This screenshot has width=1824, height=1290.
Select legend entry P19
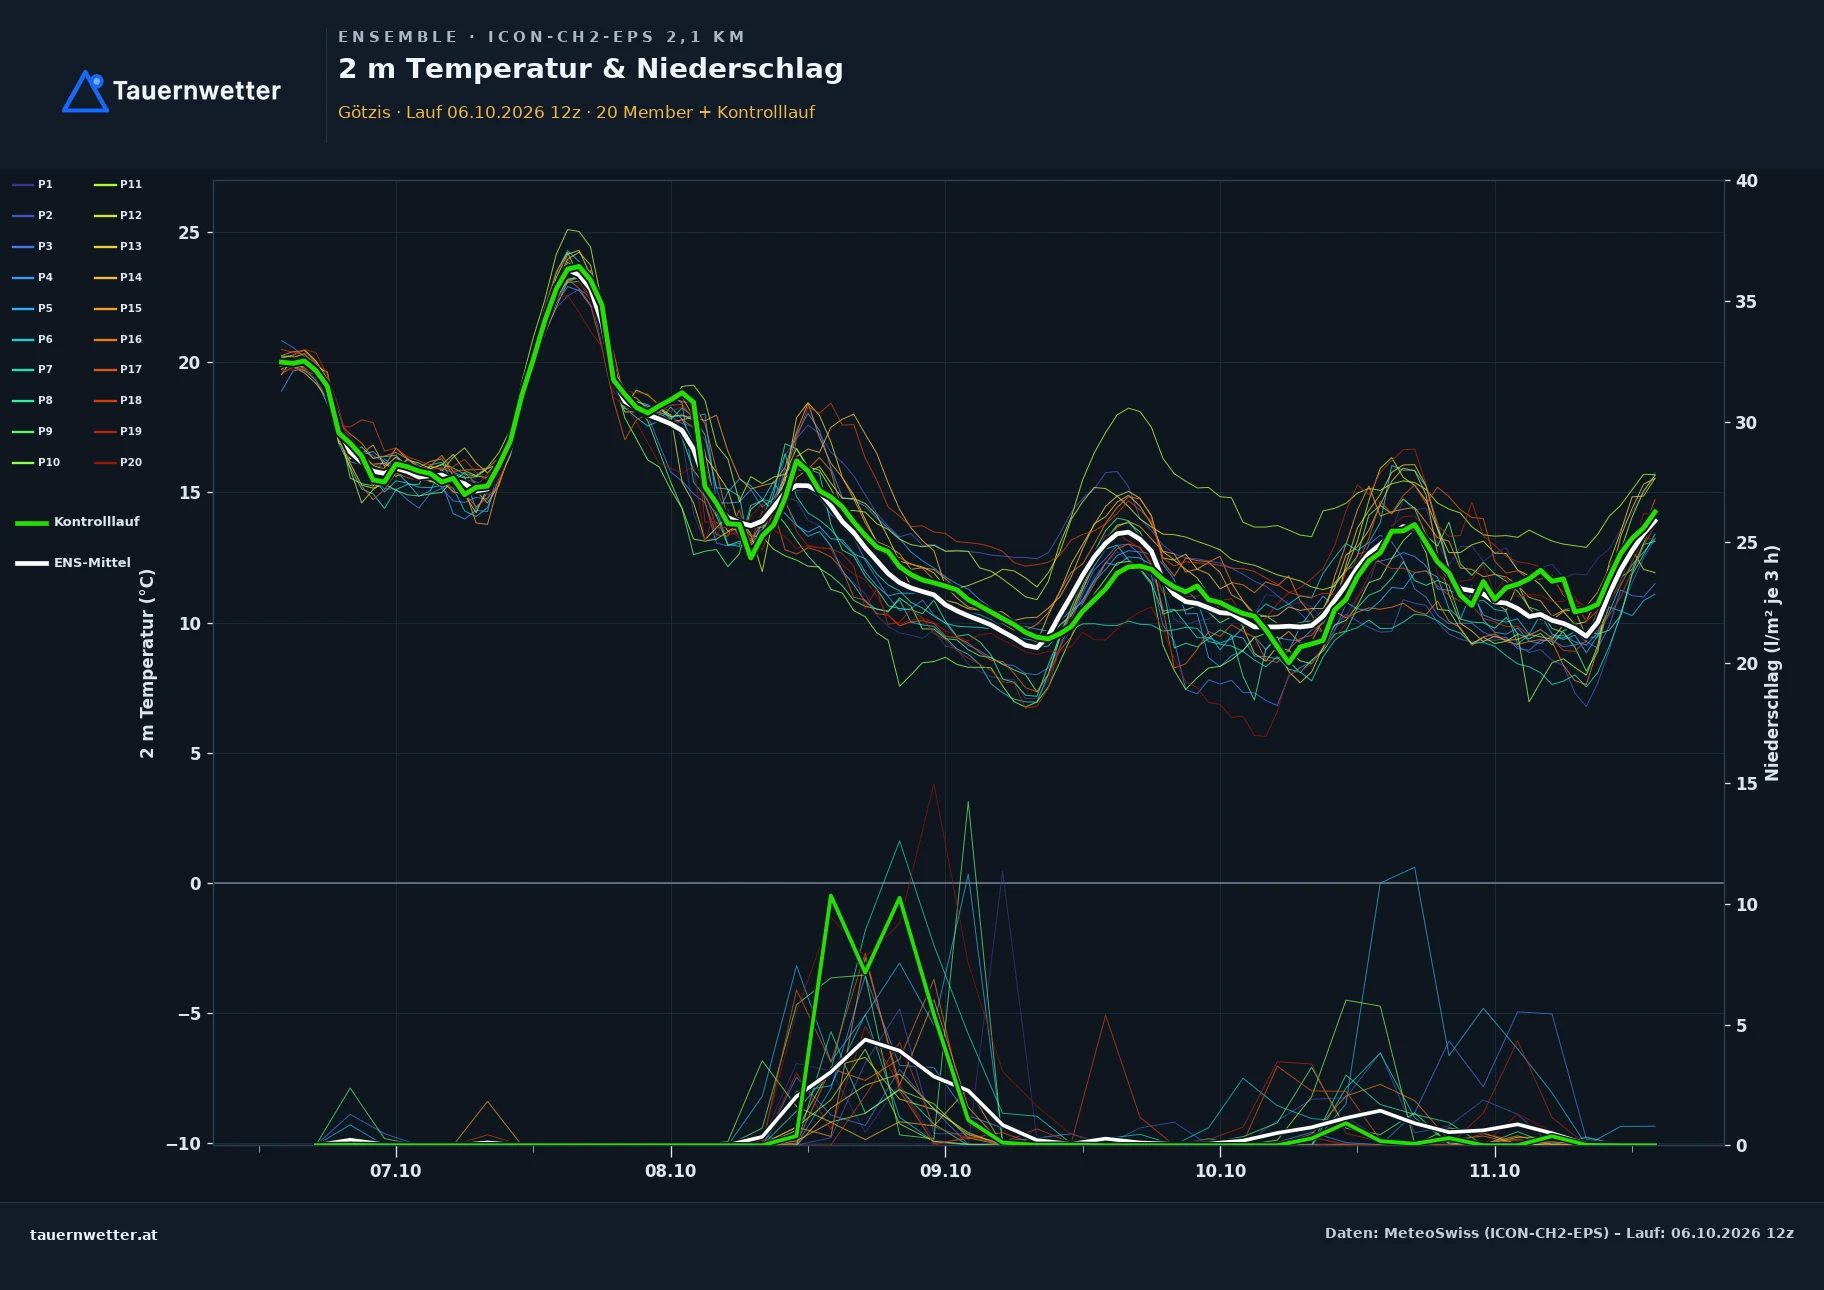(x=118, y=432)
